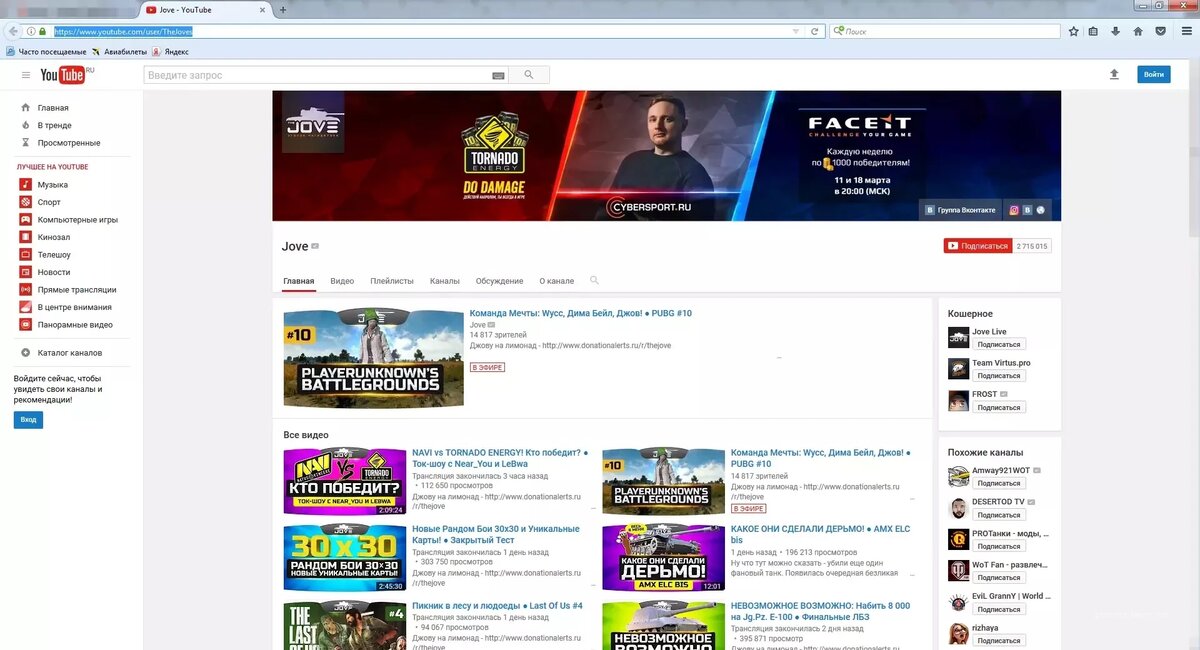Viewport: 1200px width, 650px height.
Task: Open NAVI vs TORNADO ENERGY video thumbnail
Action: pyautogui.click(x=344, y=481)
